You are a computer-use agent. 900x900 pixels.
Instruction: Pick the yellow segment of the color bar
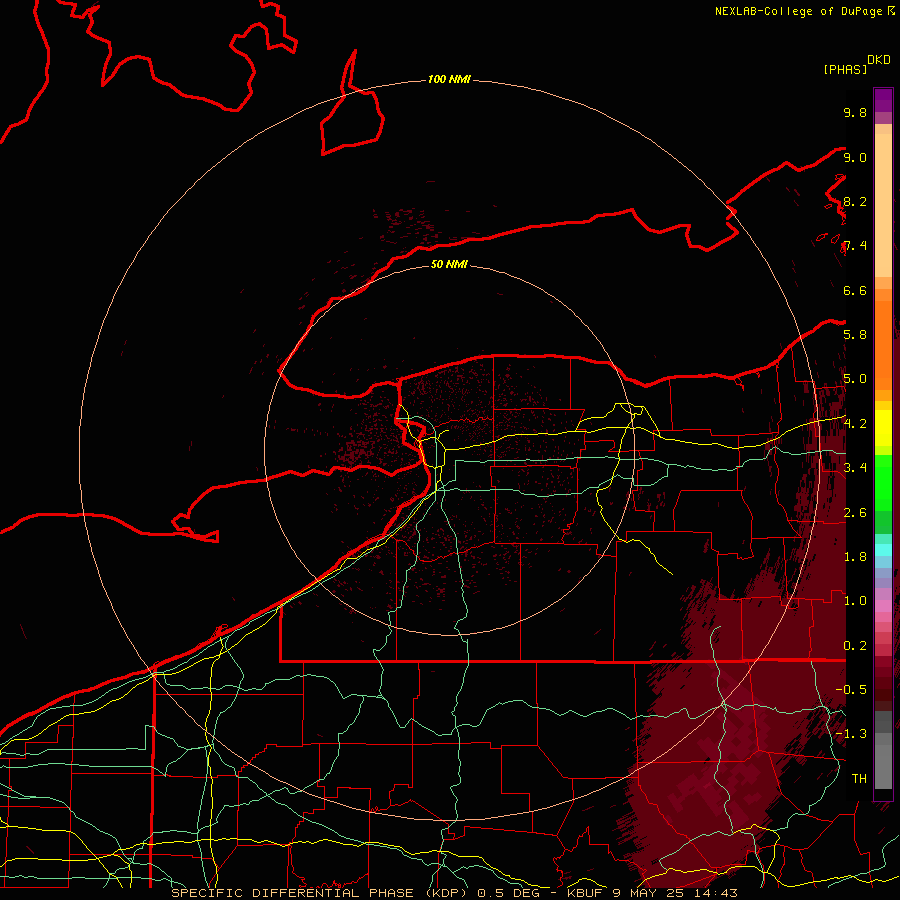click(883, 428)
